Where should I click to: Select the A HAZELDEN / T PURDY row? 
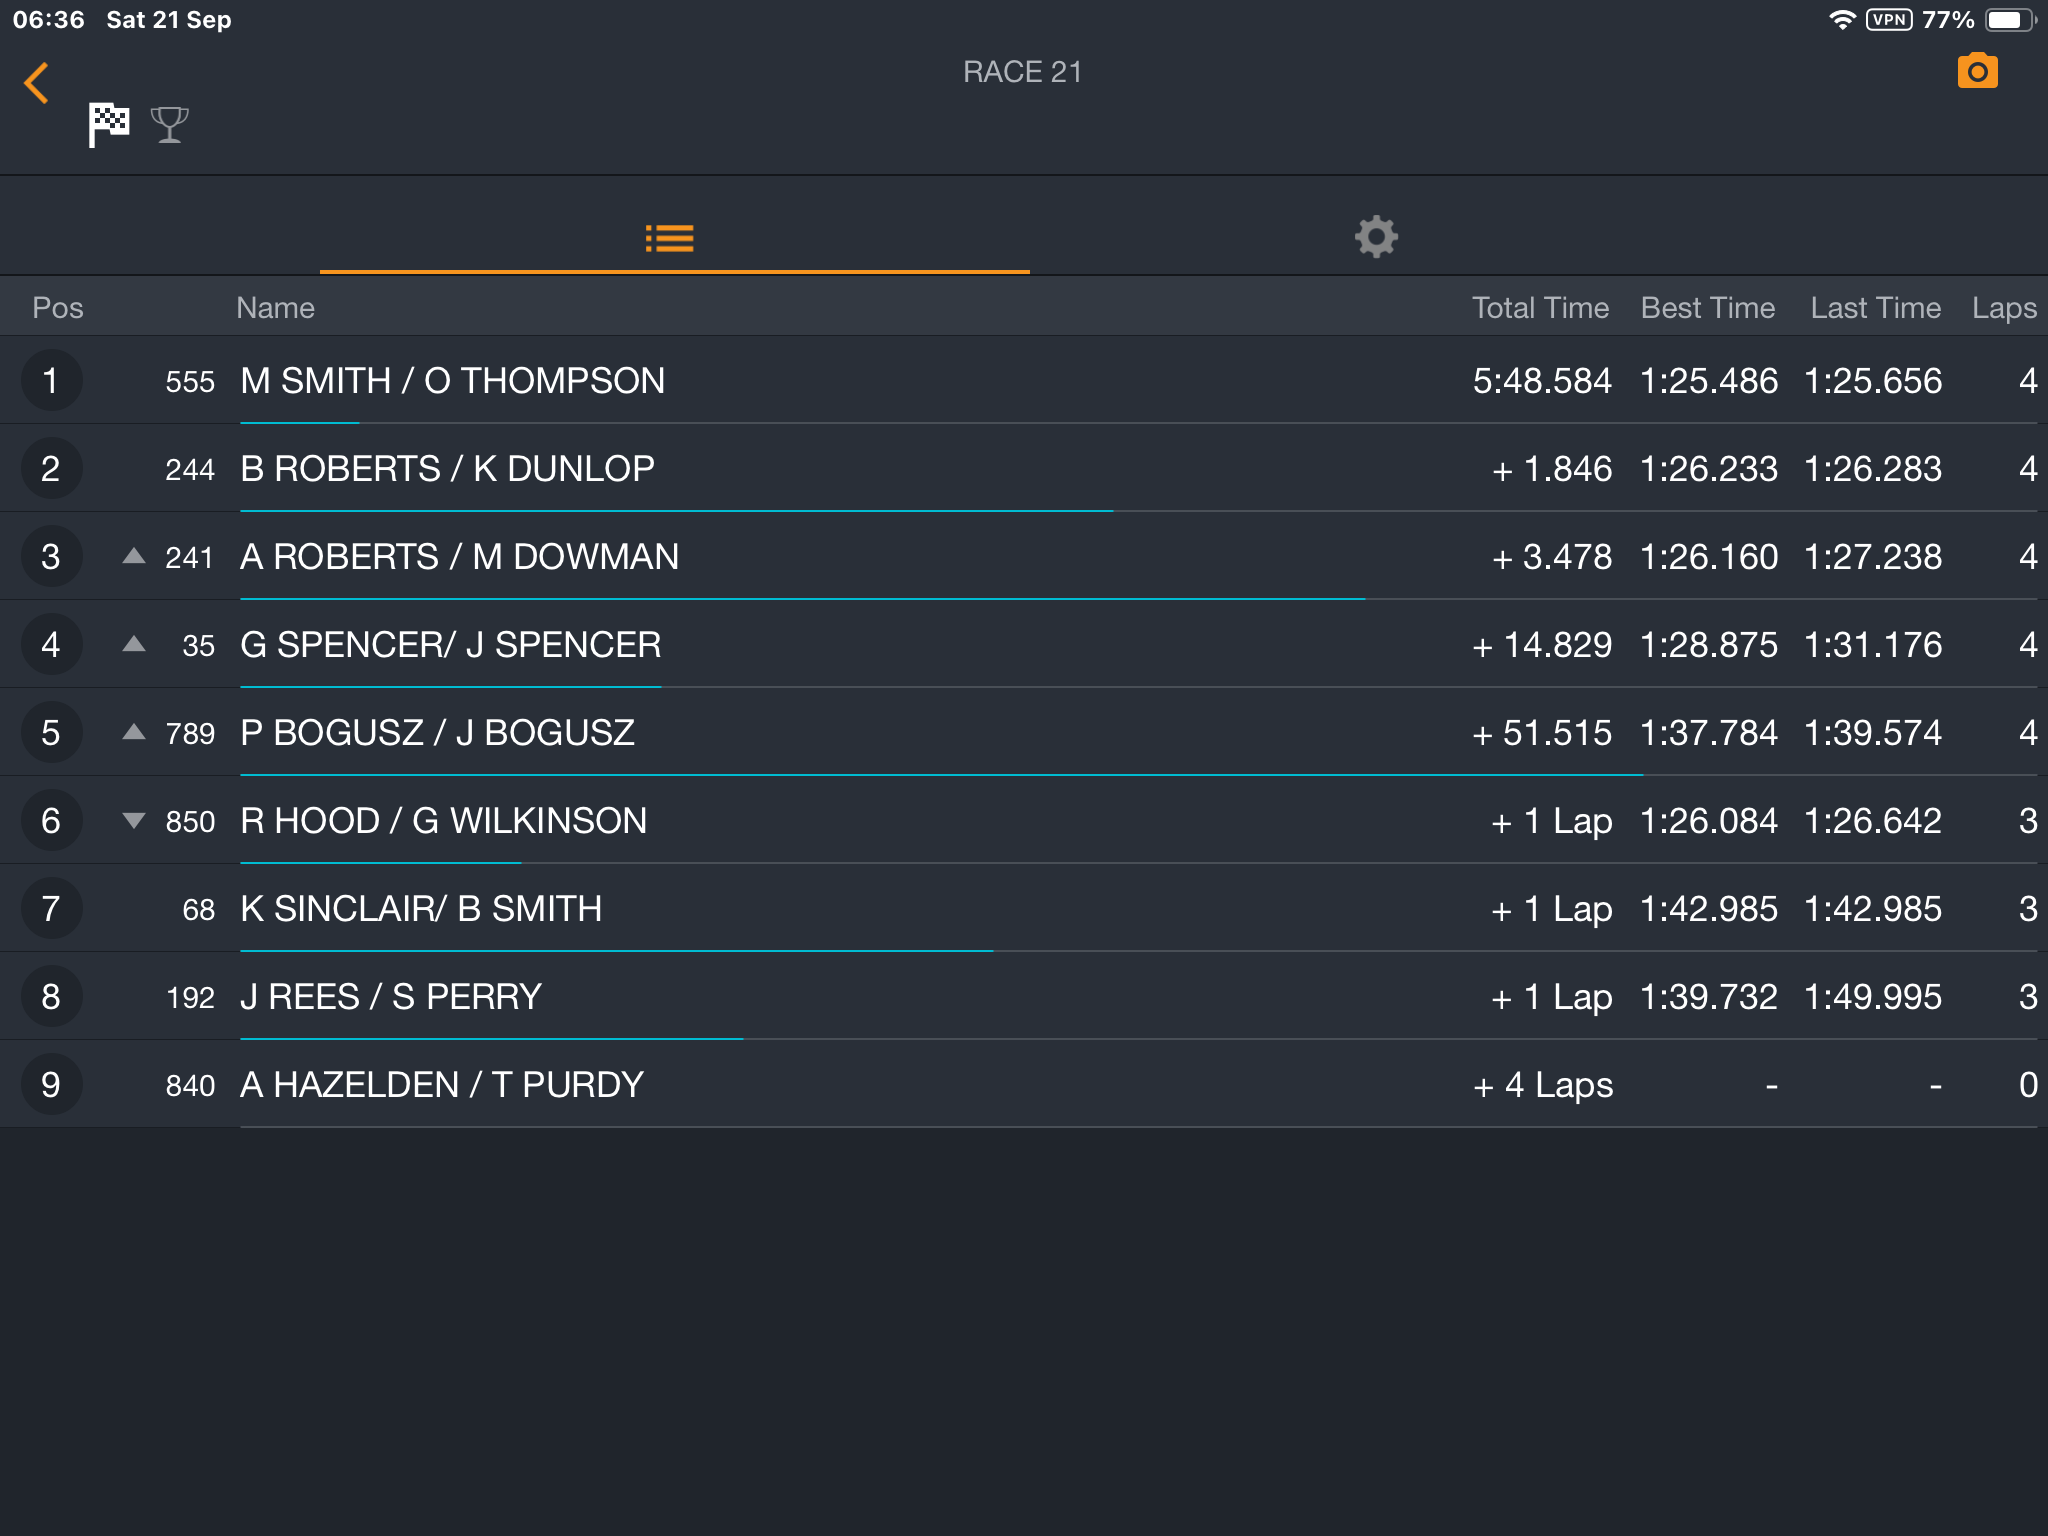[1024, 1084]
